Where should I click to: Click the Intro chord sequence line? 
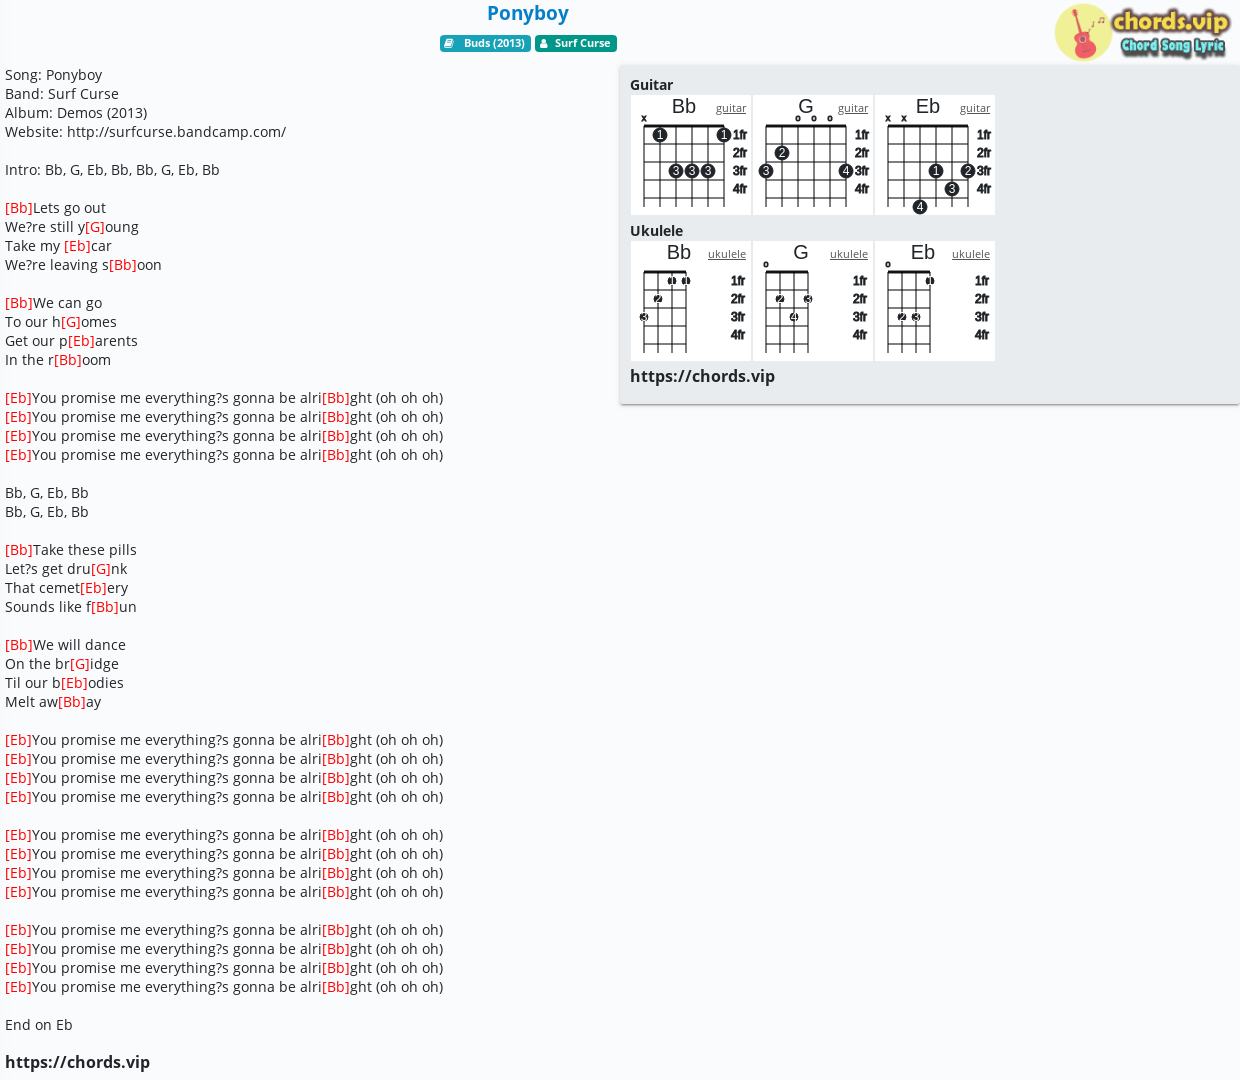point(112,170)
